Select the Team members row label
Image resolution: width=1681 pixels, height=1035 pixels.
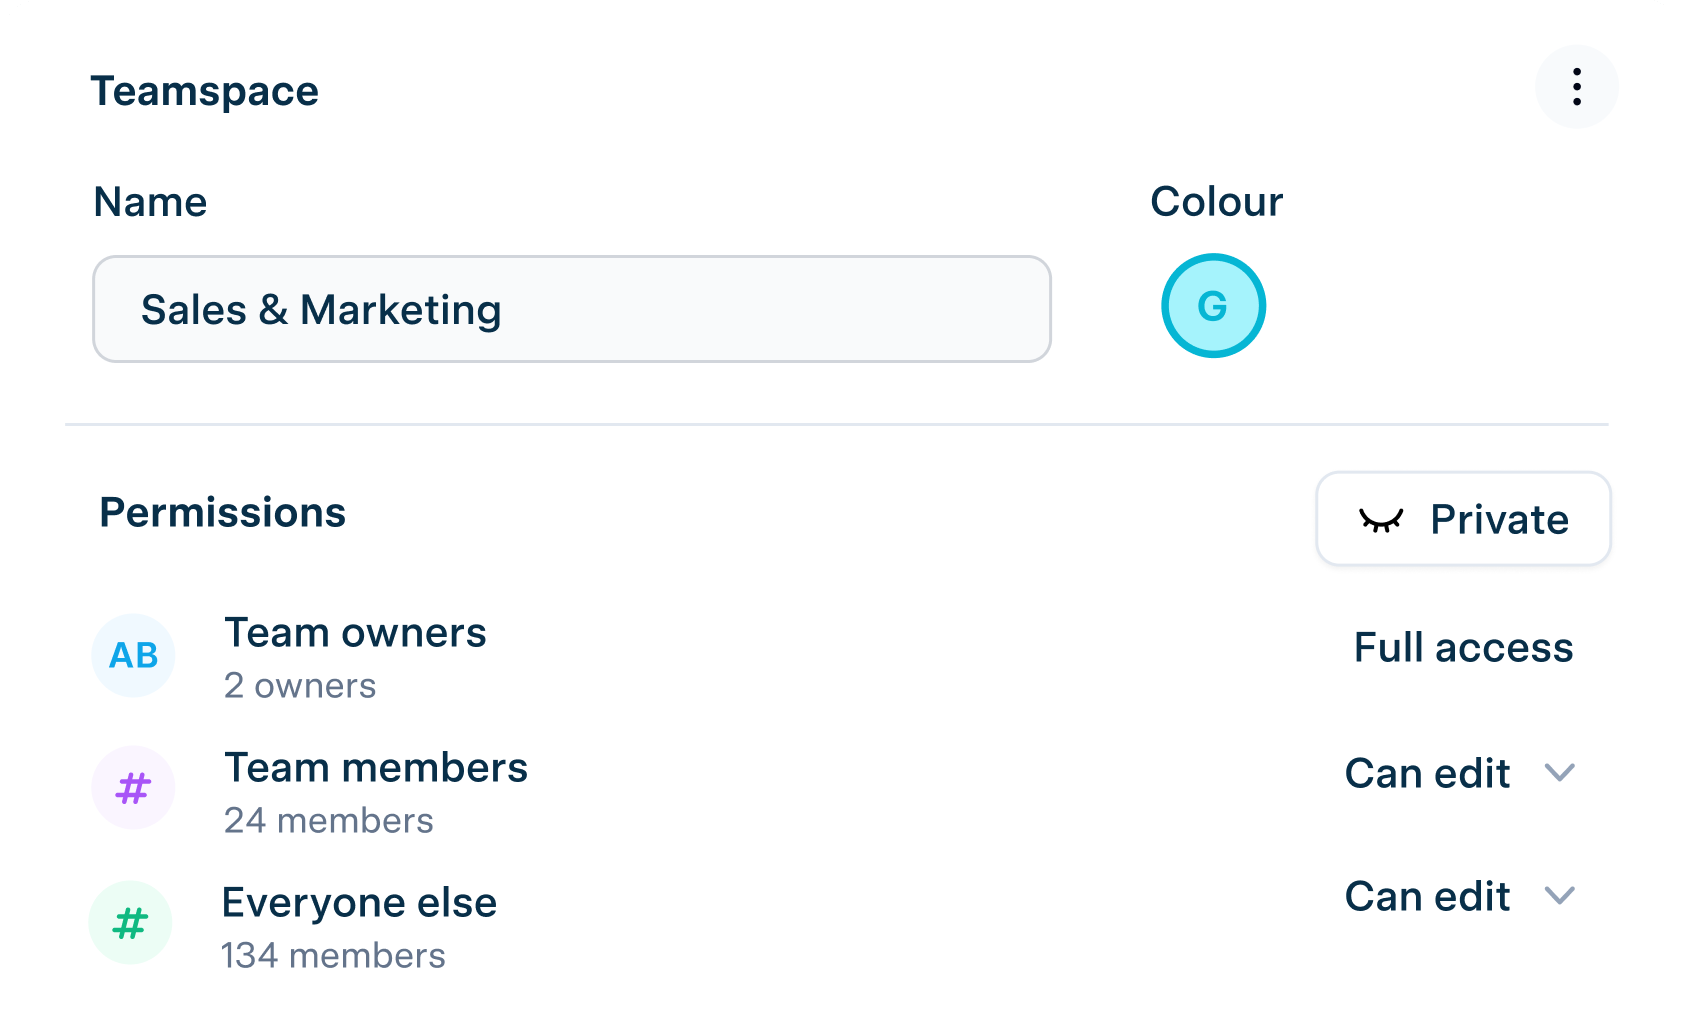coord(376,768)
